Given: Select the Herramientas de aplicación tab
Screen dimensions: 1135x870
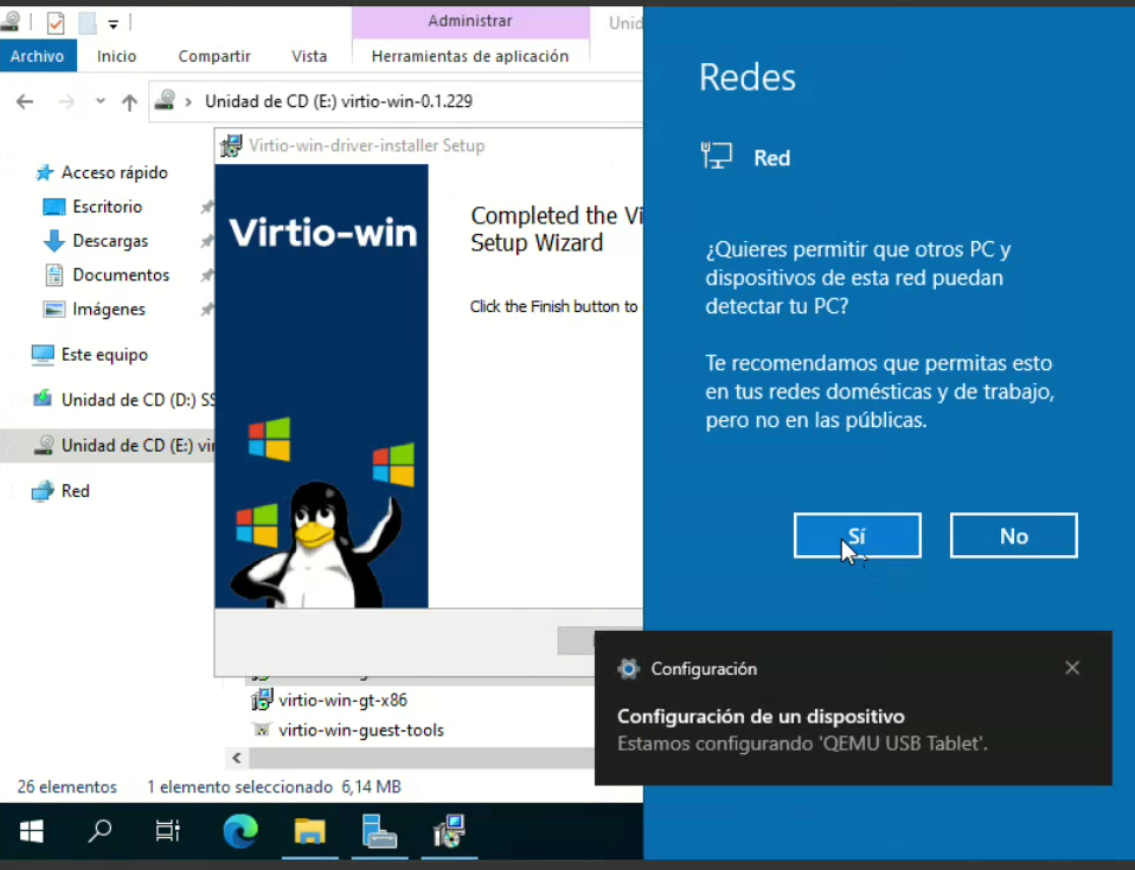Looking at the screenshot, I should [x=469, y=56].
